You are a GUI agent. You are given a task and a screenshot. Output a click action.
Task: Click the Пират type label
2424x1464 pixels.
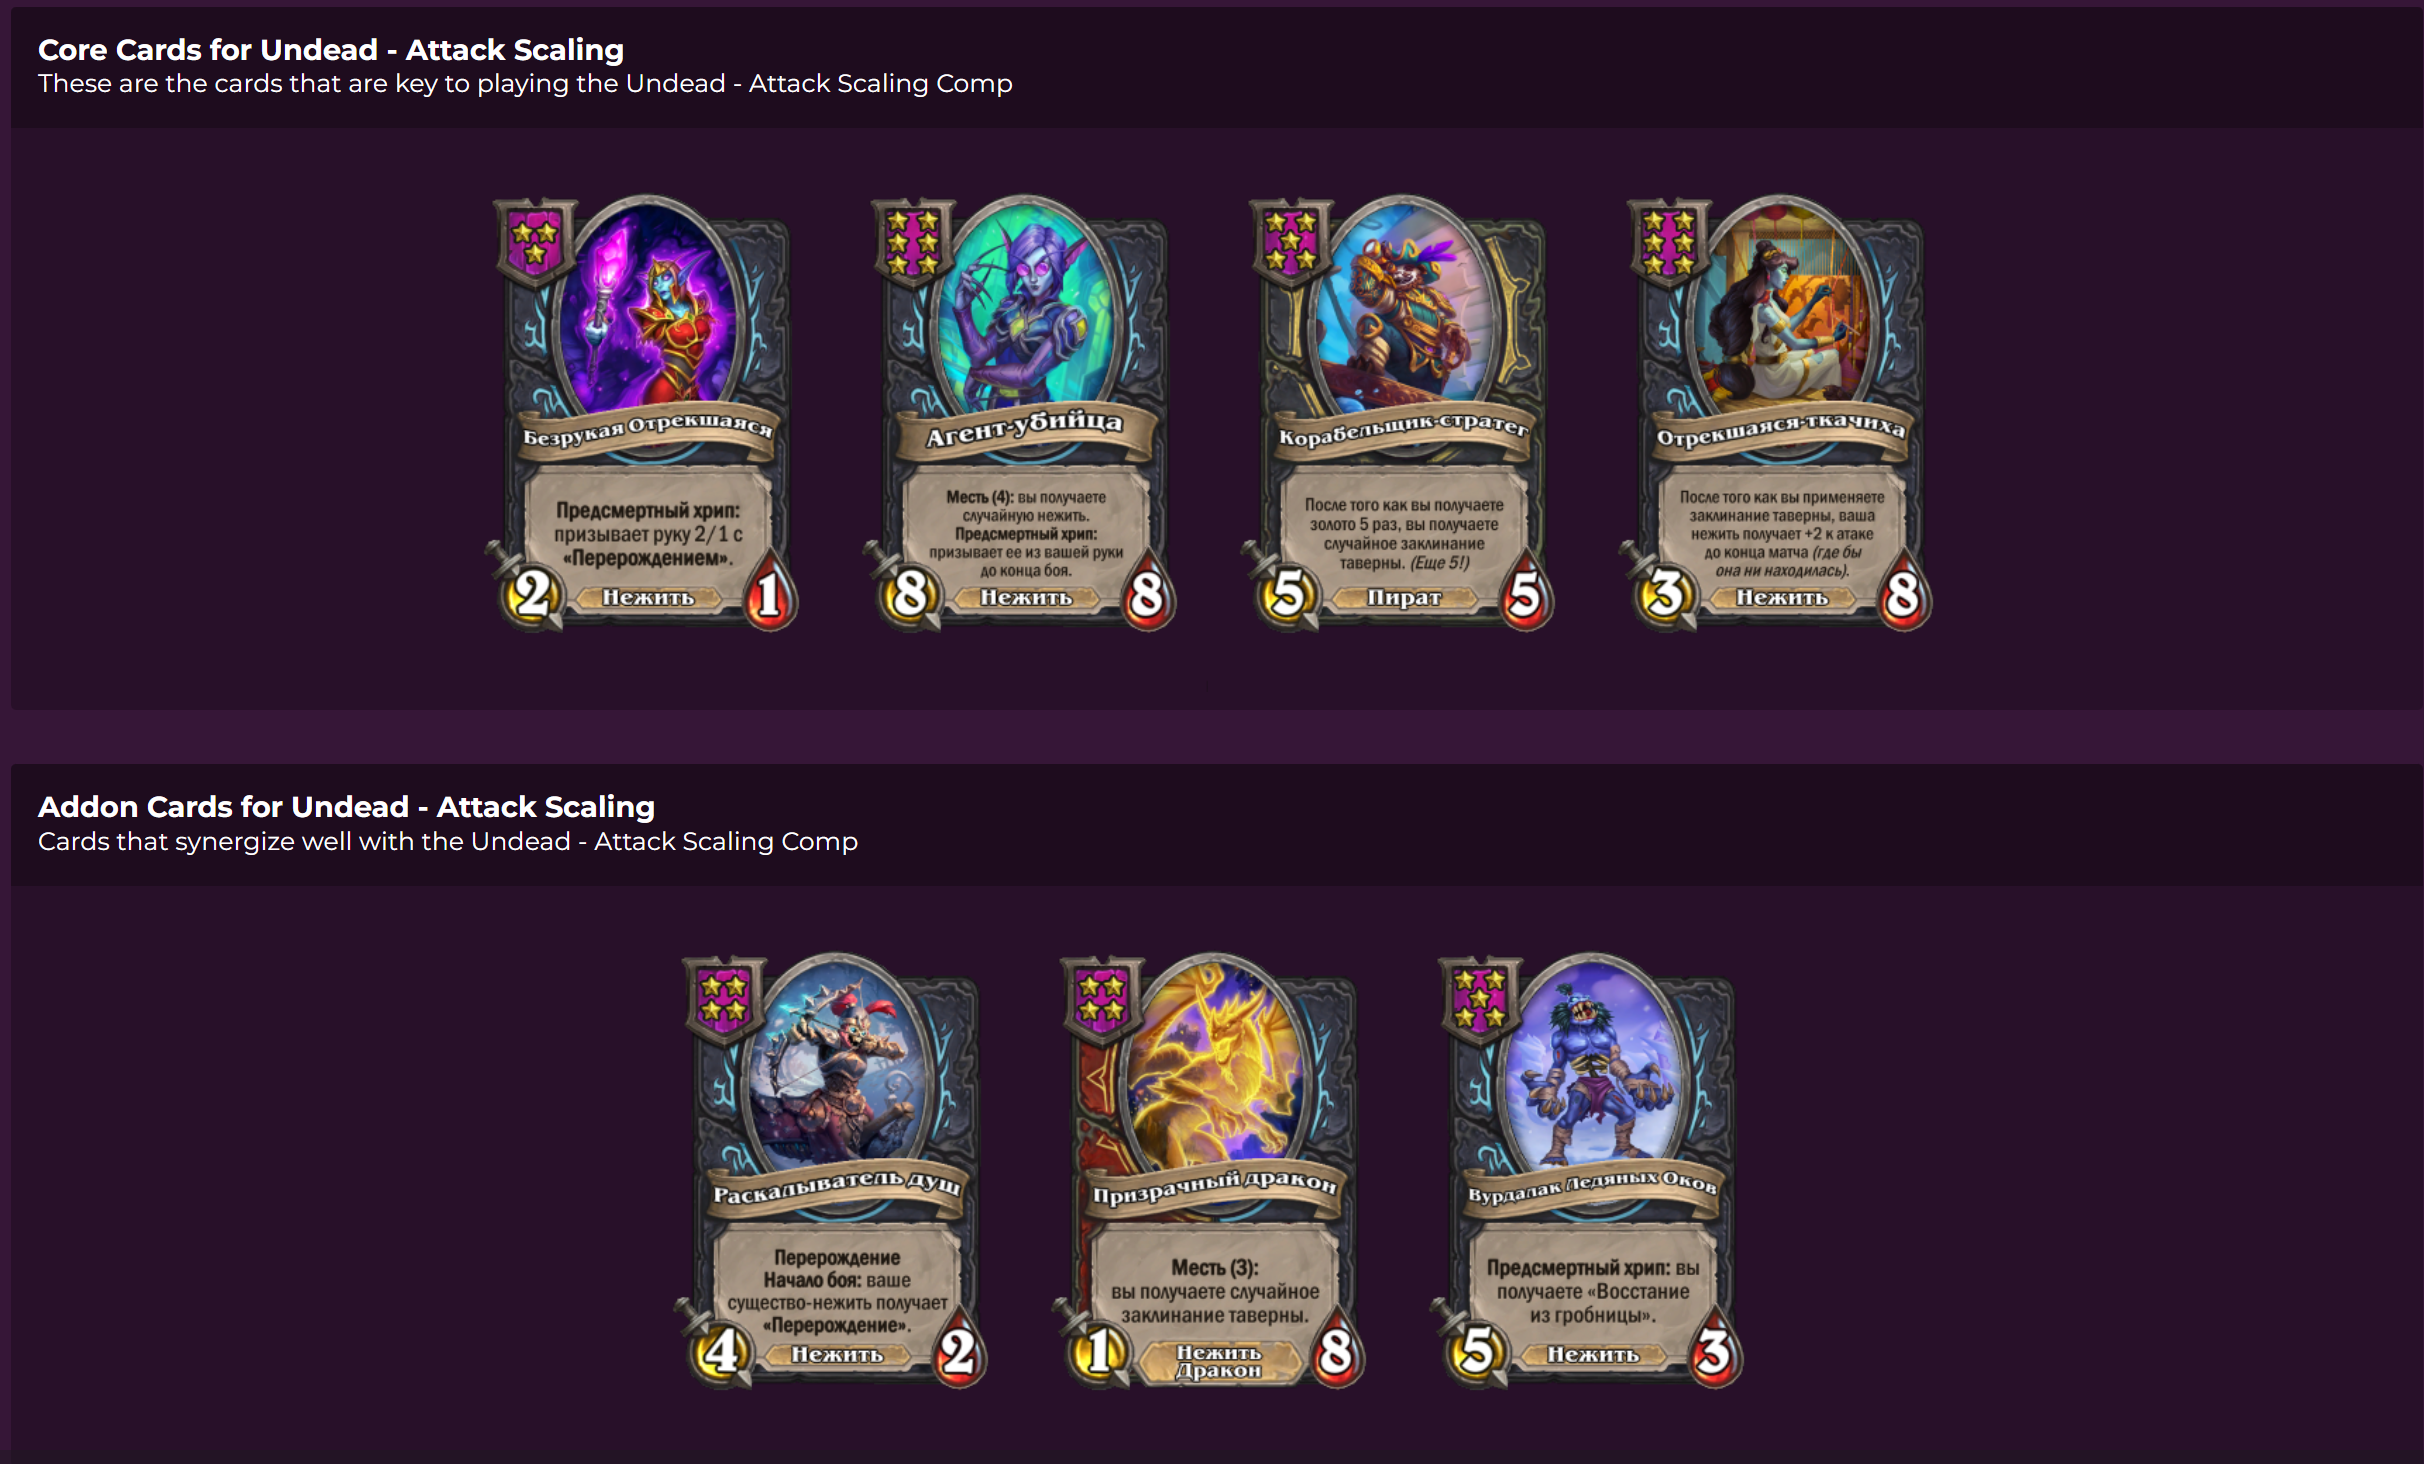click(1404, 597)
